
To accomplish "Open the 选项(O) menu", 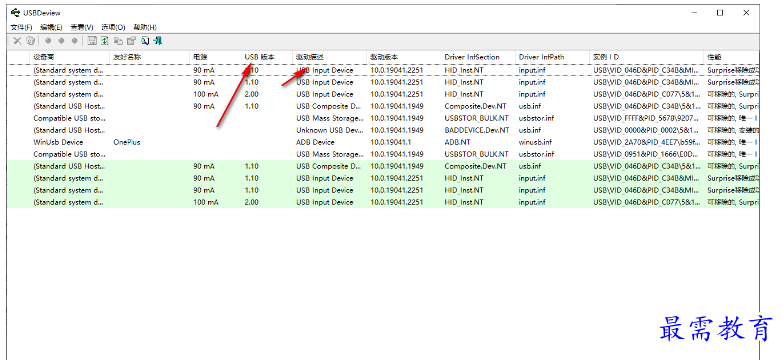I will [113, 27].
